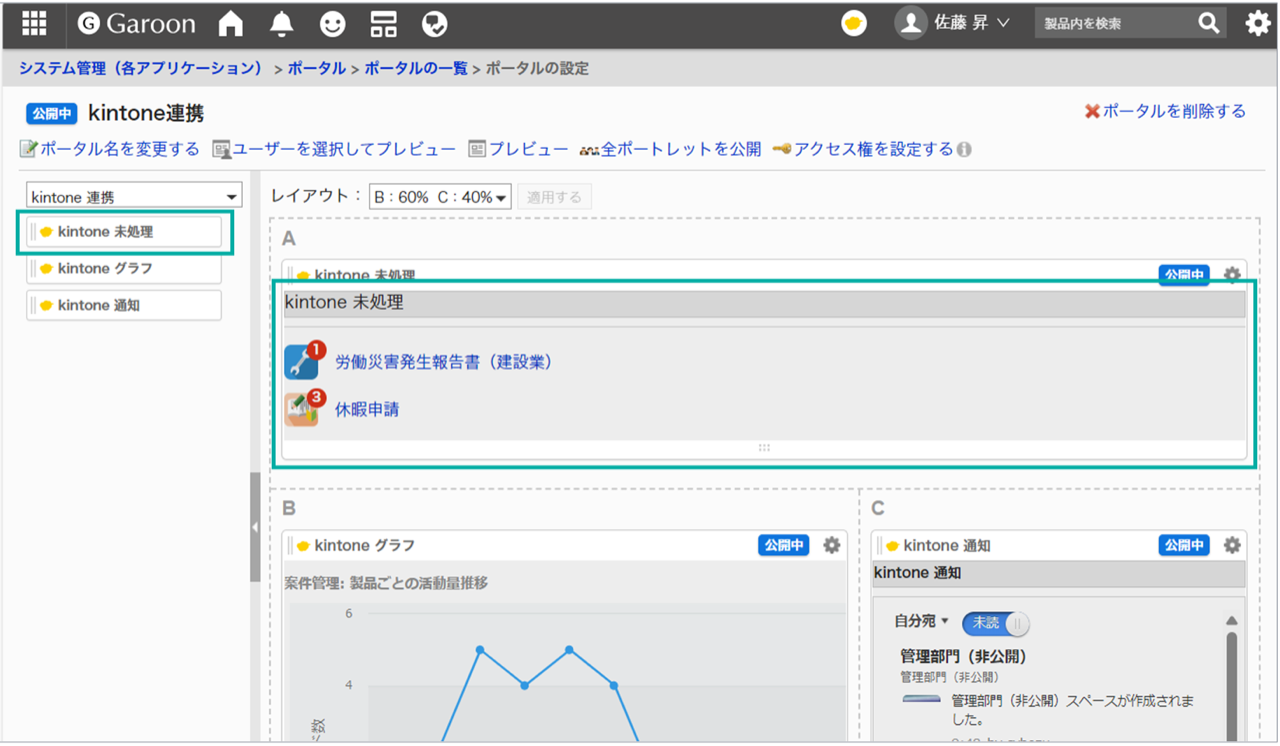The height and width of the screenshot is (746, 1280).
Task: Click the Garoon logo
Action: point(136,23)
